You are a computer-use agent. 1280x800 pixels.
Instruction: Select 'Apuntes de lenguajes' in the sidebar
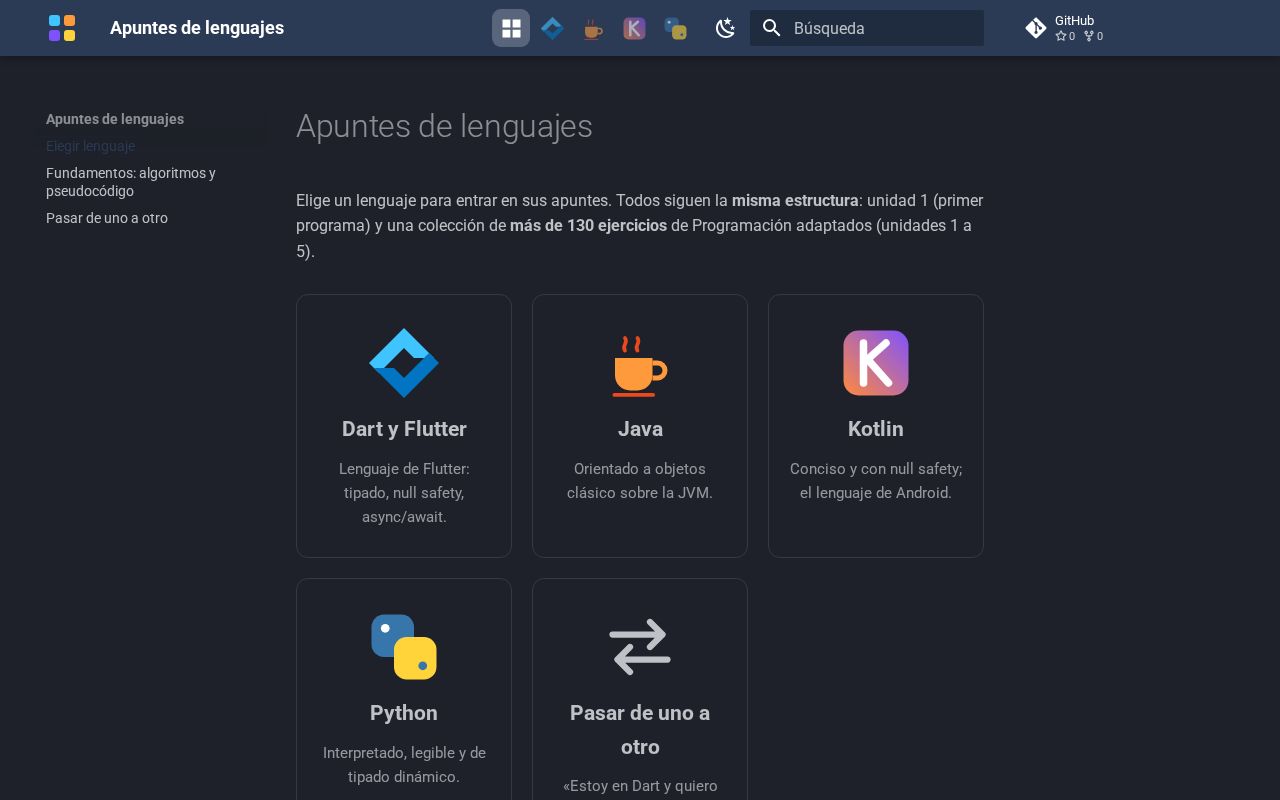click(x=115, y=119)
